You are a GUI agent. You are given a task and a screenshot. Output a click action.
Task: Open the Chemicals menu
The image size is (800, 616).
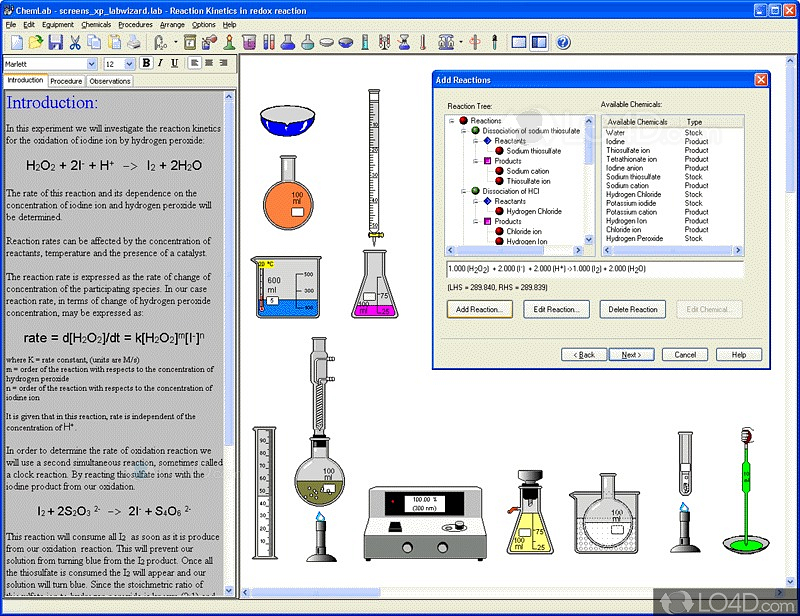[95, 24]
